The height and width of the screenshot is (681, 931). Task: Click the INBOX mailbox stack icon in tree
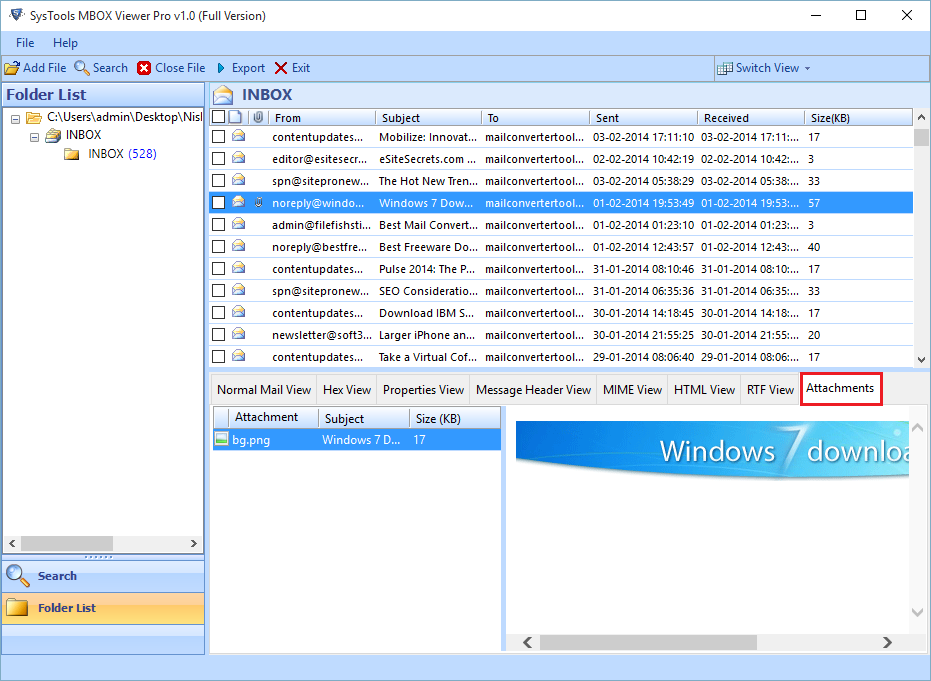pos(53,135)
